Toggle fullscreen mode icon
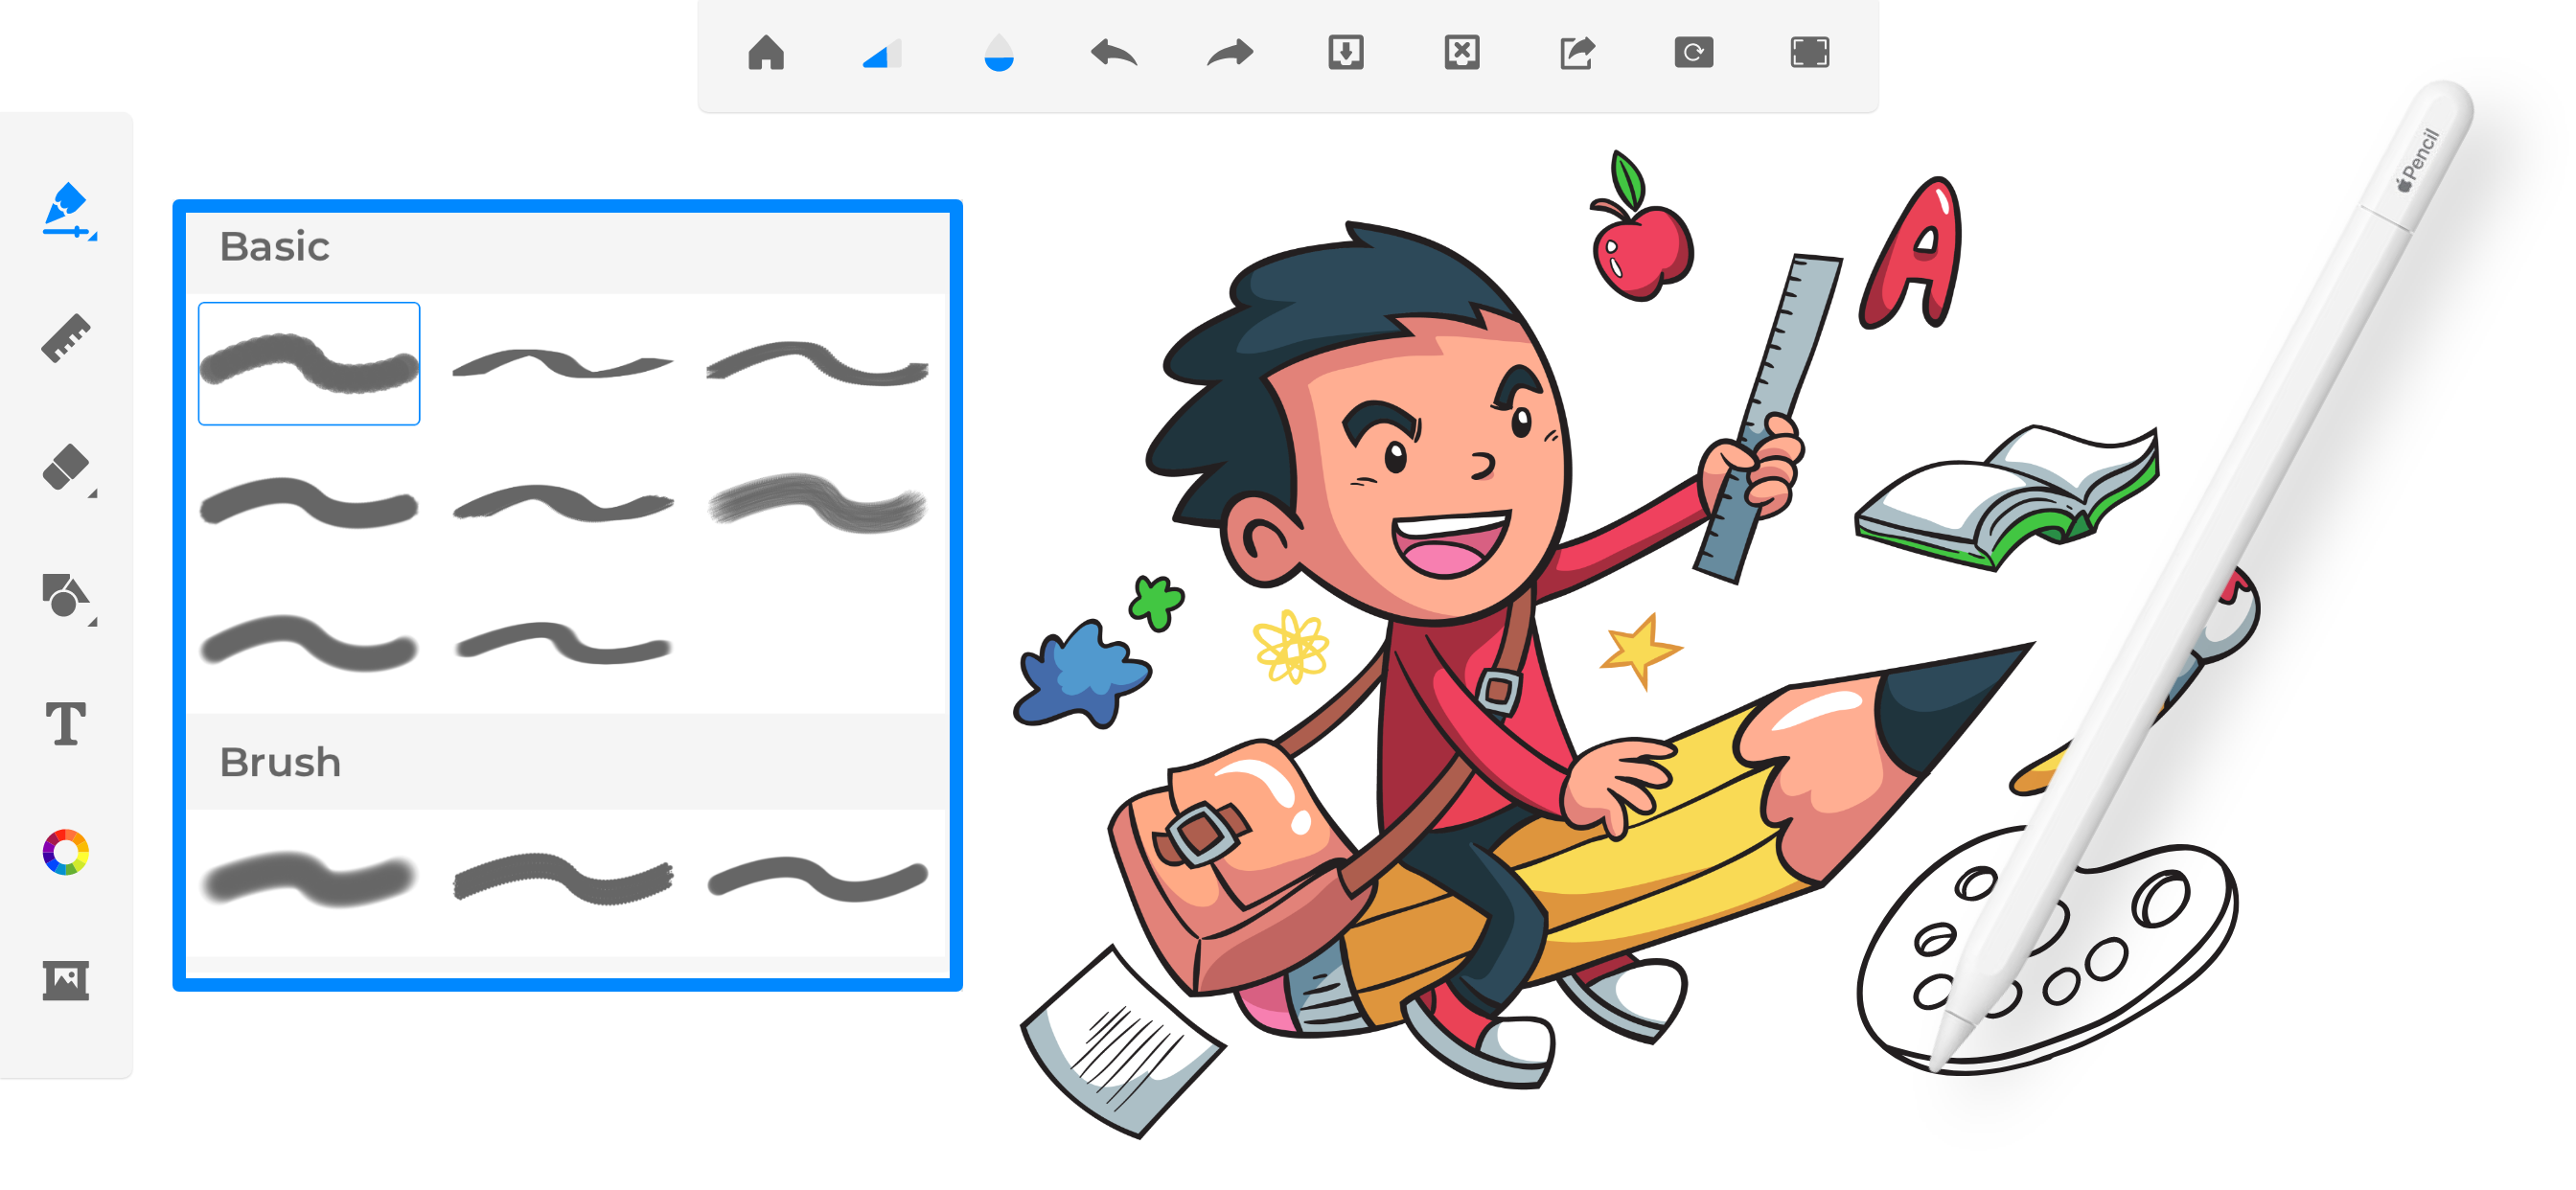The image size is (2576, 1190). click(x=1809, y=53)
